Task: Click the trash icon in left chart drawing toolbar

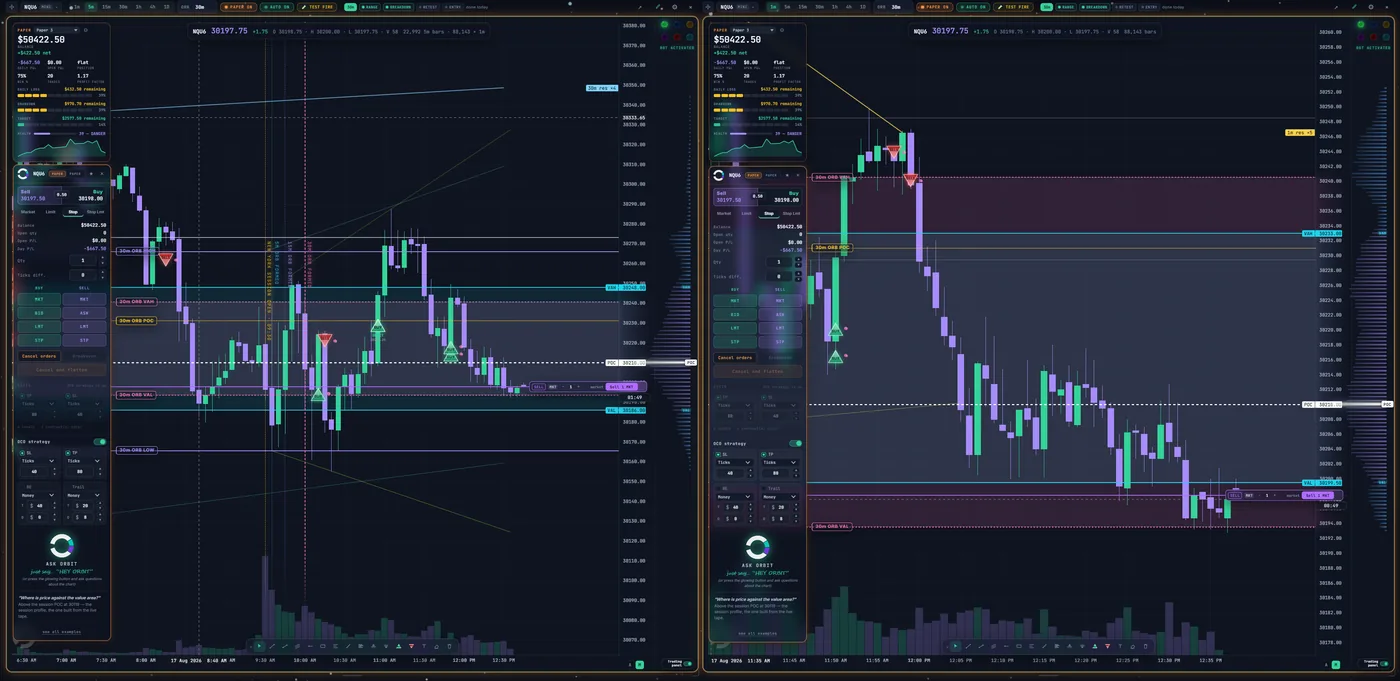Action: point(449,646)
